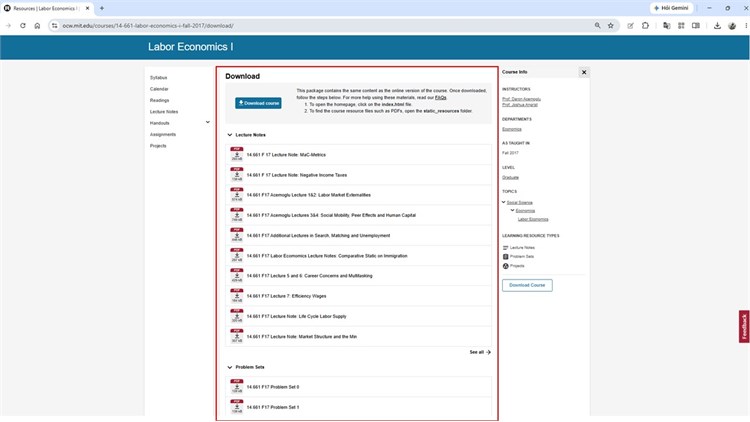750x422 pixels.
Task: Download PDF icon for Problem Set 1
Action: [237, 407]
